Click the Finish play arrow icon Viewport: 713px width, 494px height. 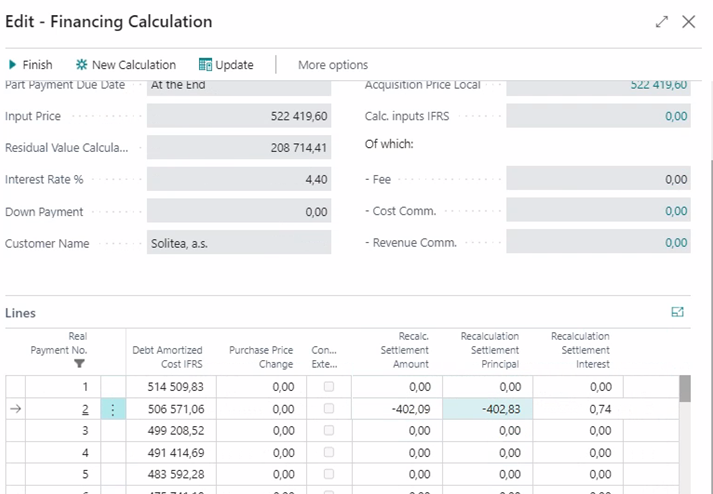[13, 65]
